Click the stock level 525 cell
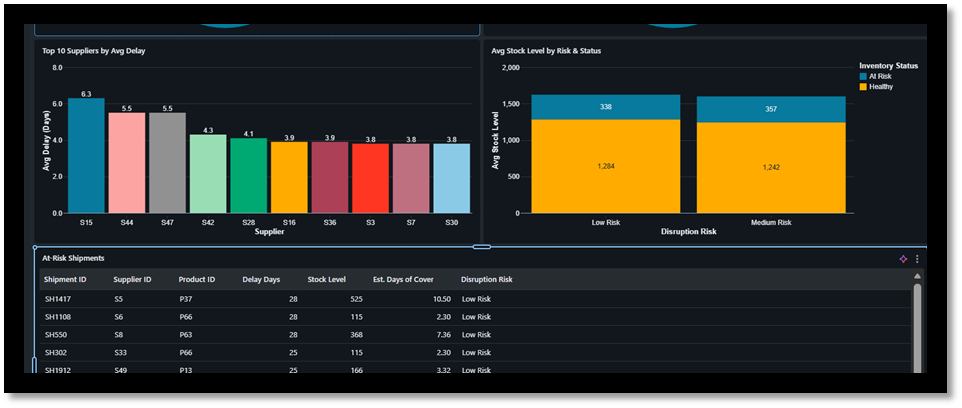Screen dimensions: 962x408 click(356, 299)
